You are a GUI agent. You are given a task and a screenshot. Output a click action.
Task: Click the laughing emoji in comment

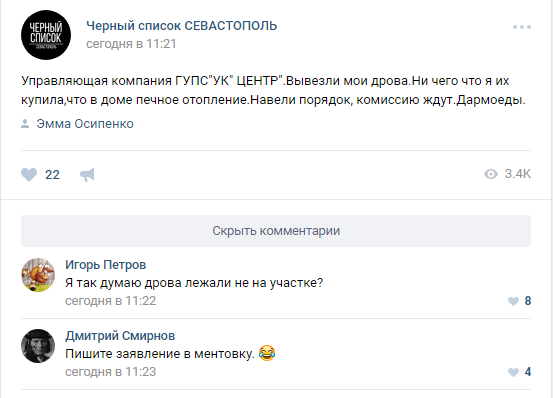(267, 353)
